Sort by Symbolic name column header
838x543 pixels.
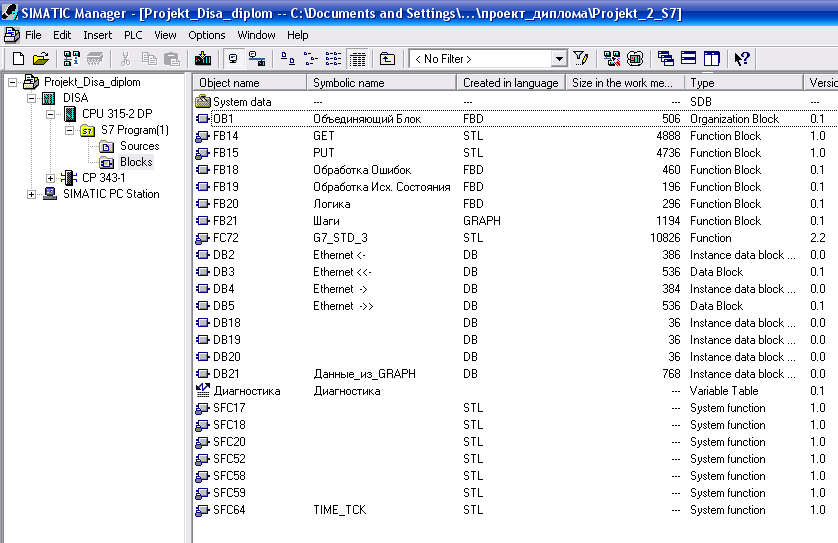pos(382,83)
